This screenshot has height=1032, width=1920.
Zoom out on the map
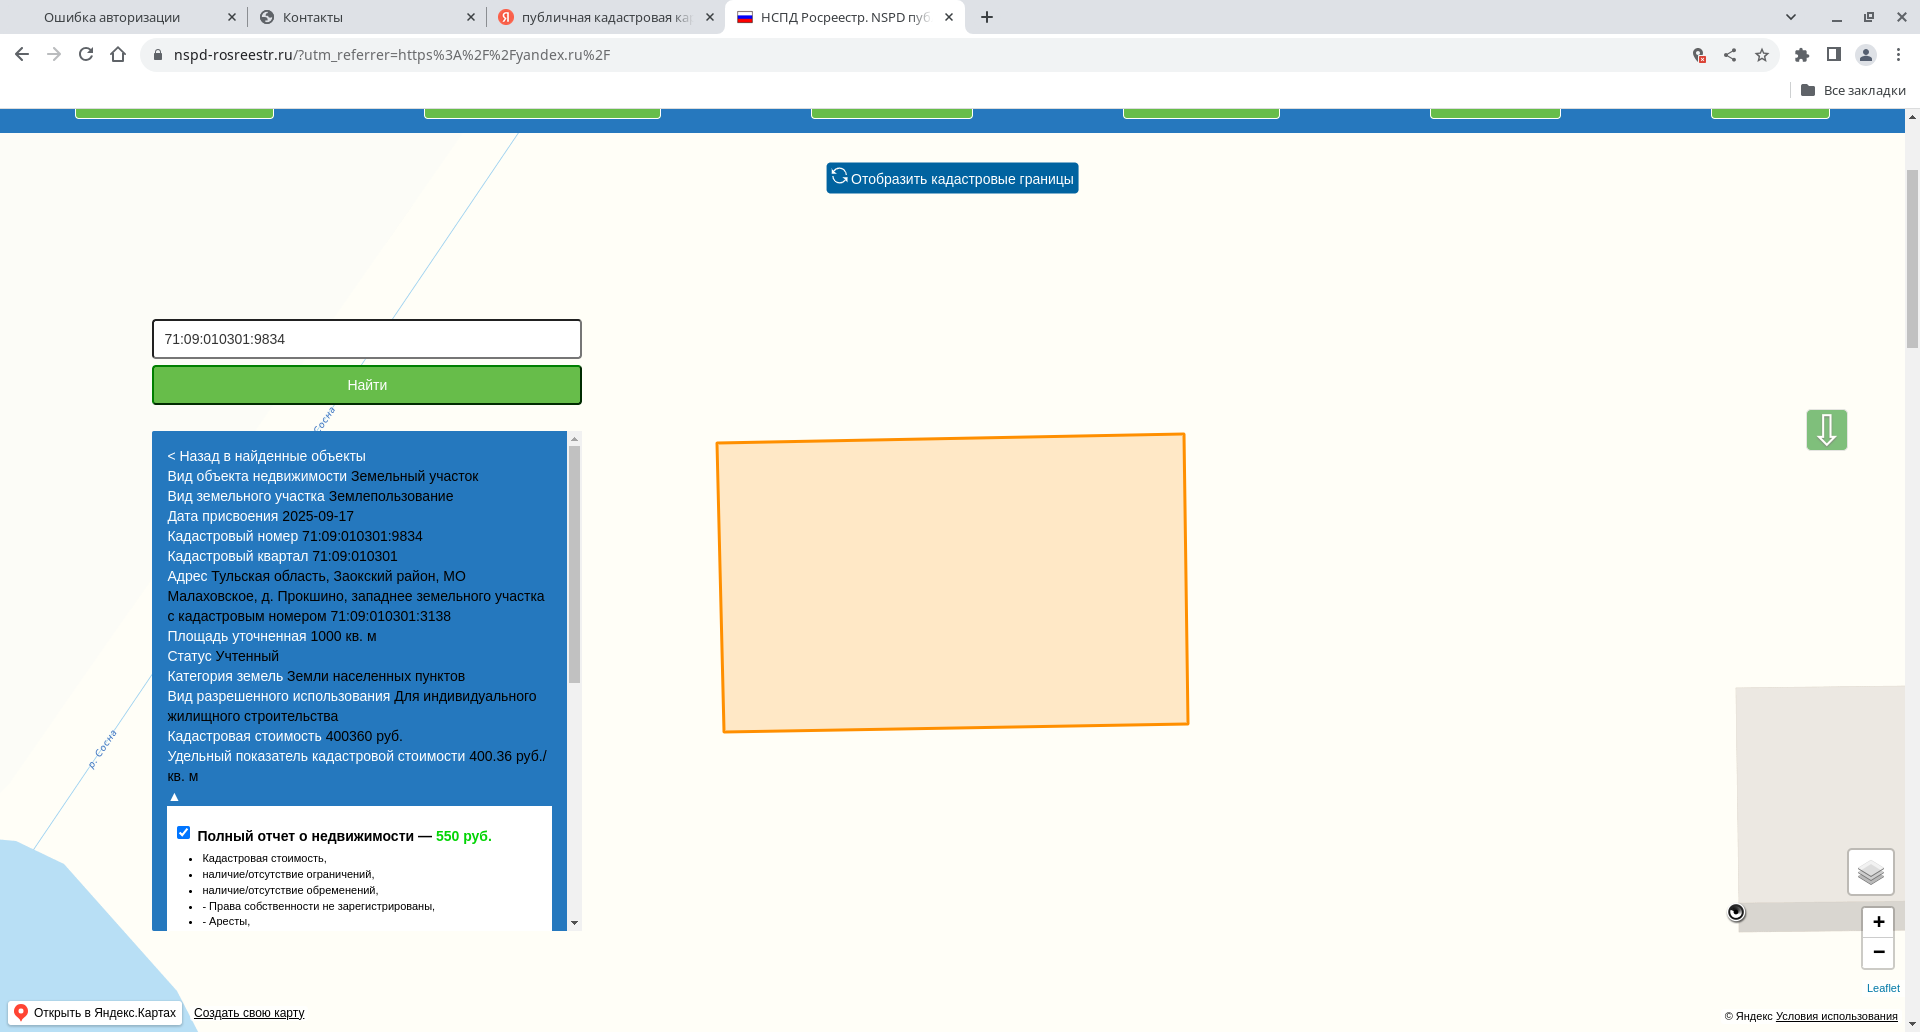click(x=1878, y=952)
